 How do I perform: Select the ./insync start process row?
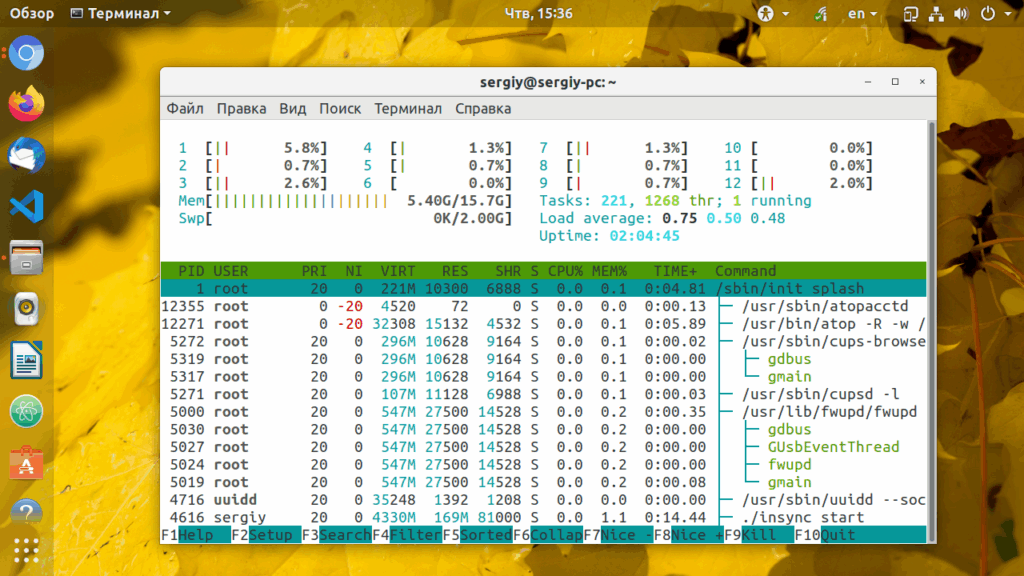[543, 517]
